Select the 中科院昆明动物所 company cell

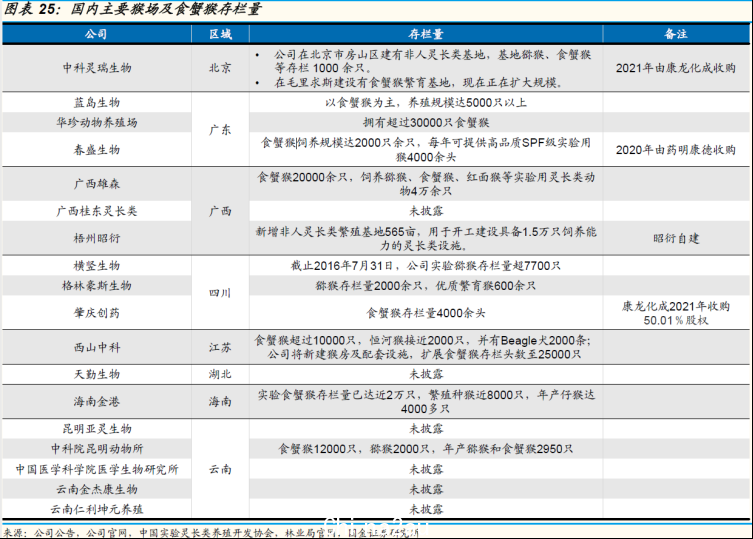tap(97, 449)
